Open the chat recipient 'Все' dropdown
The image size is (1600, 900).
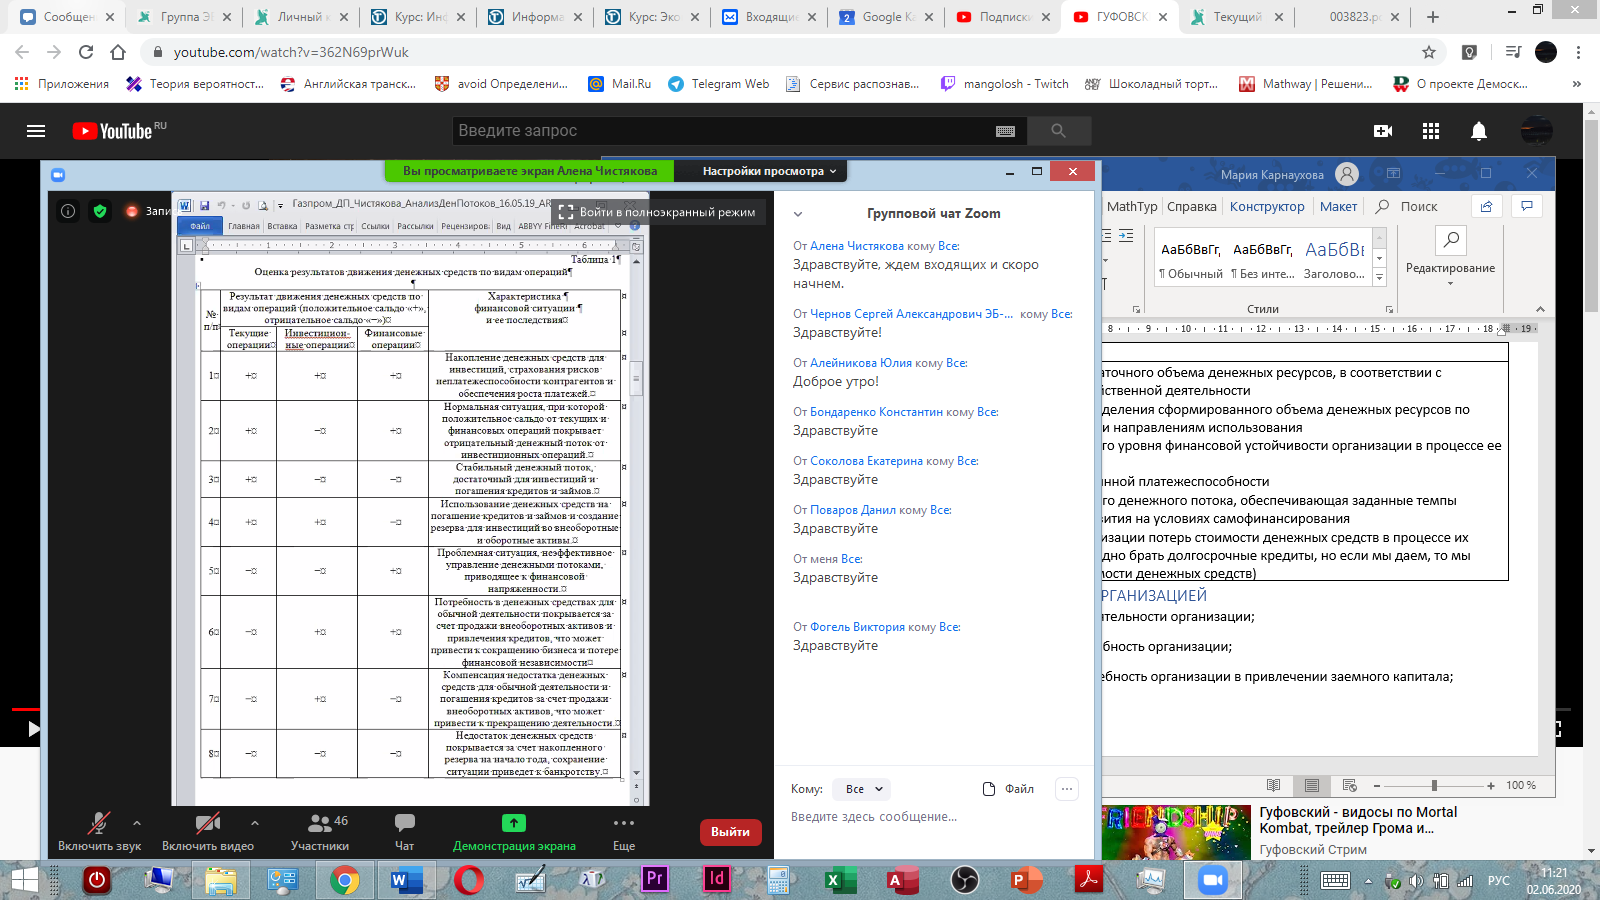tap(864, 789)
